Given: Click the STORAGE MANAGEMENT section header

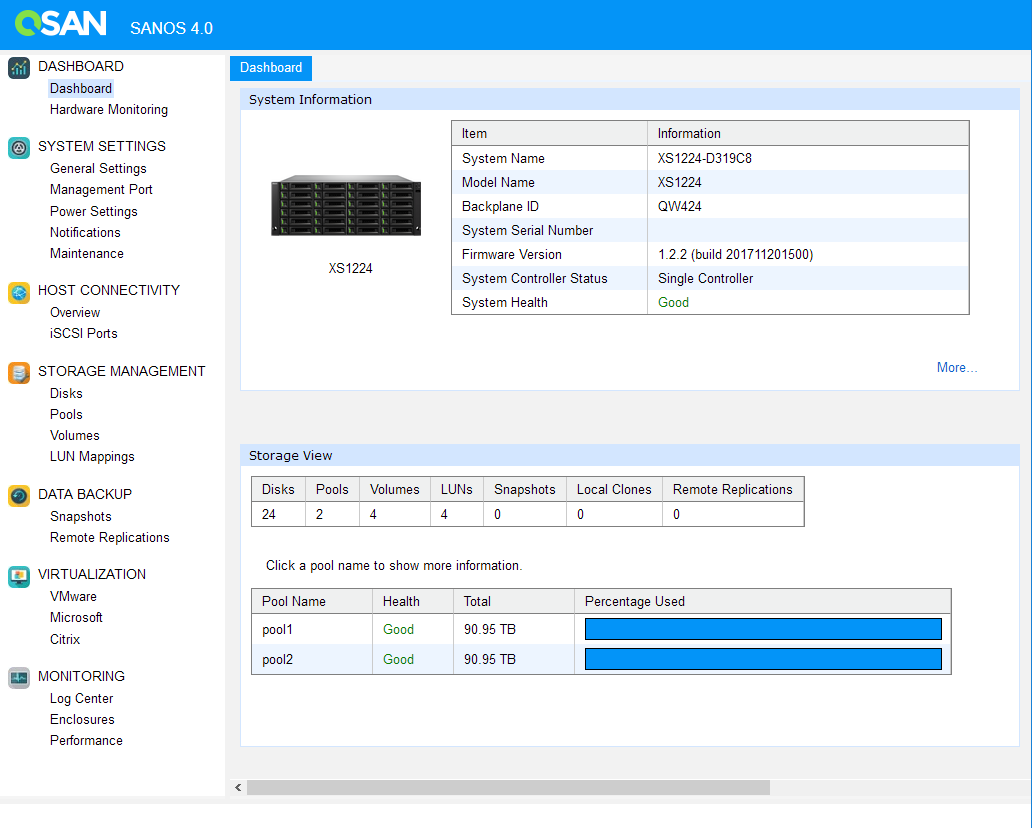Looking at the screenshot, I should [121, 372].
